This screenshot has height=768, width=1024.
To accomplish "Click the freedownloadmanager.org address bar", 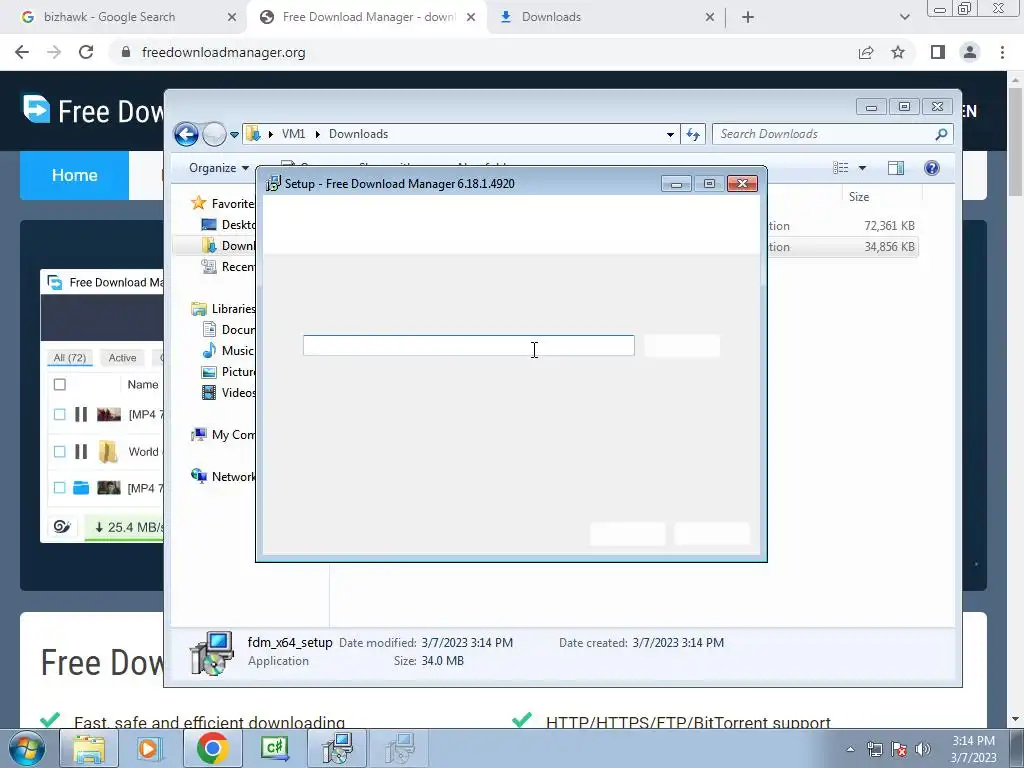I will click(223, 52).
